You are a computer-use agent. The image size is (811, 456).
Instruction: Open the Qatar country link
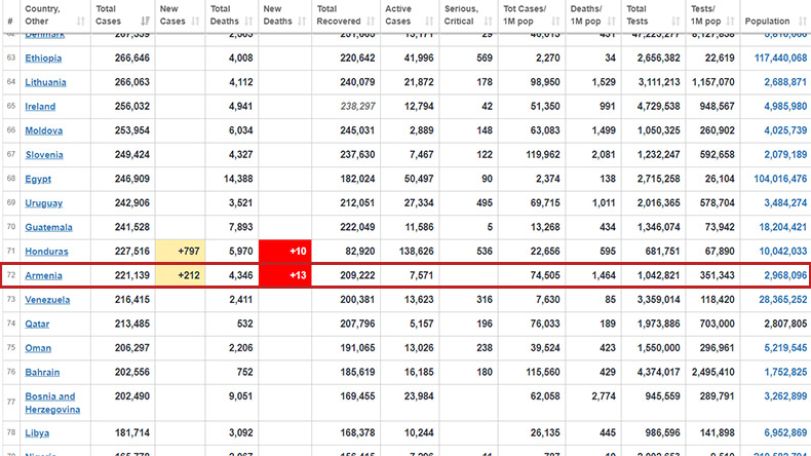[37, 324]
